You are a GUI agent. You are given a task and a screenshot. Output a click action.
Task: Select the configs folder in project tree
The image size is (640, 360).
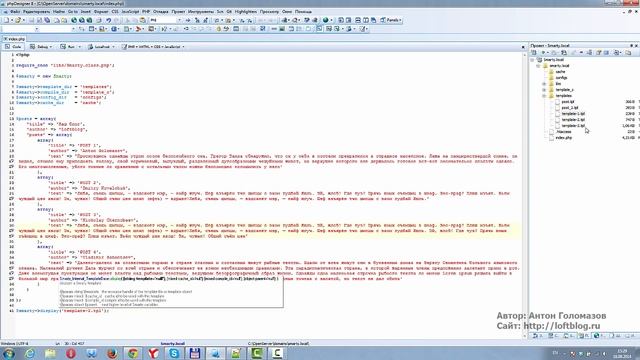point(561,78)
